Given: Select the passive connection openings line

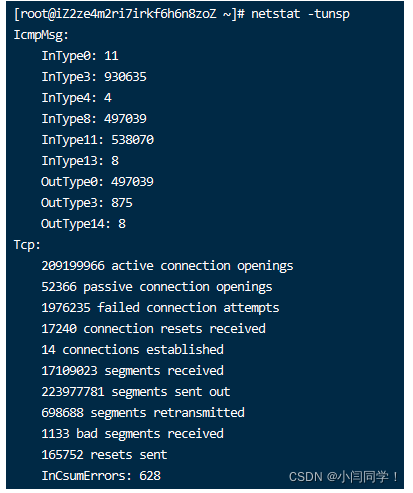Looking at the screenshot, I should click(157, 287).
